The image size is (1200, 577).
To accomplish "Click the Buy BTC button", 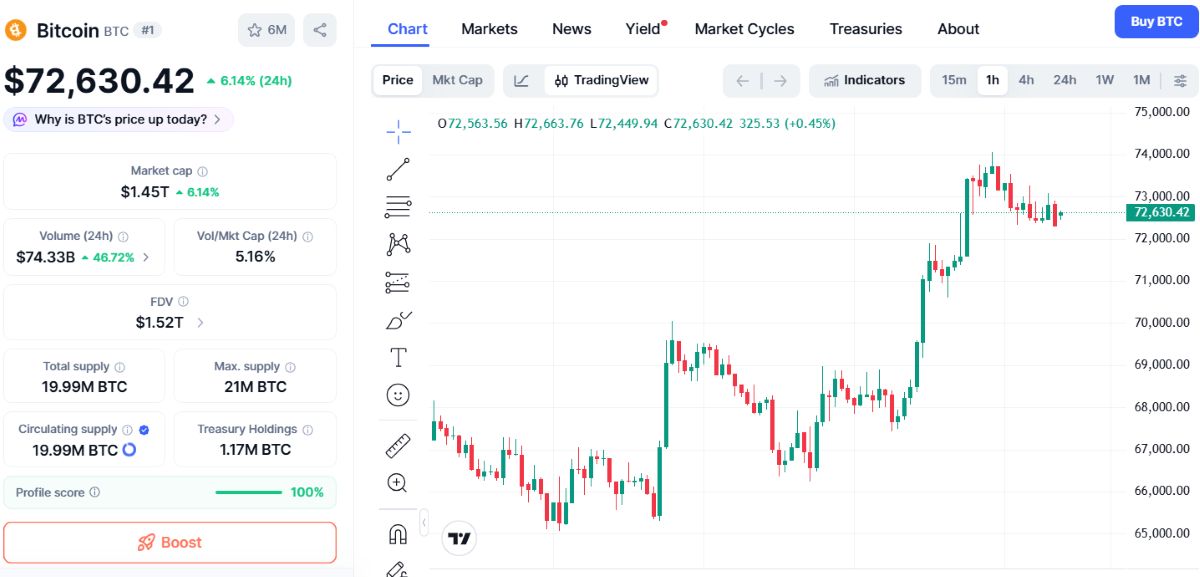I will click(x=1156, y=21).
